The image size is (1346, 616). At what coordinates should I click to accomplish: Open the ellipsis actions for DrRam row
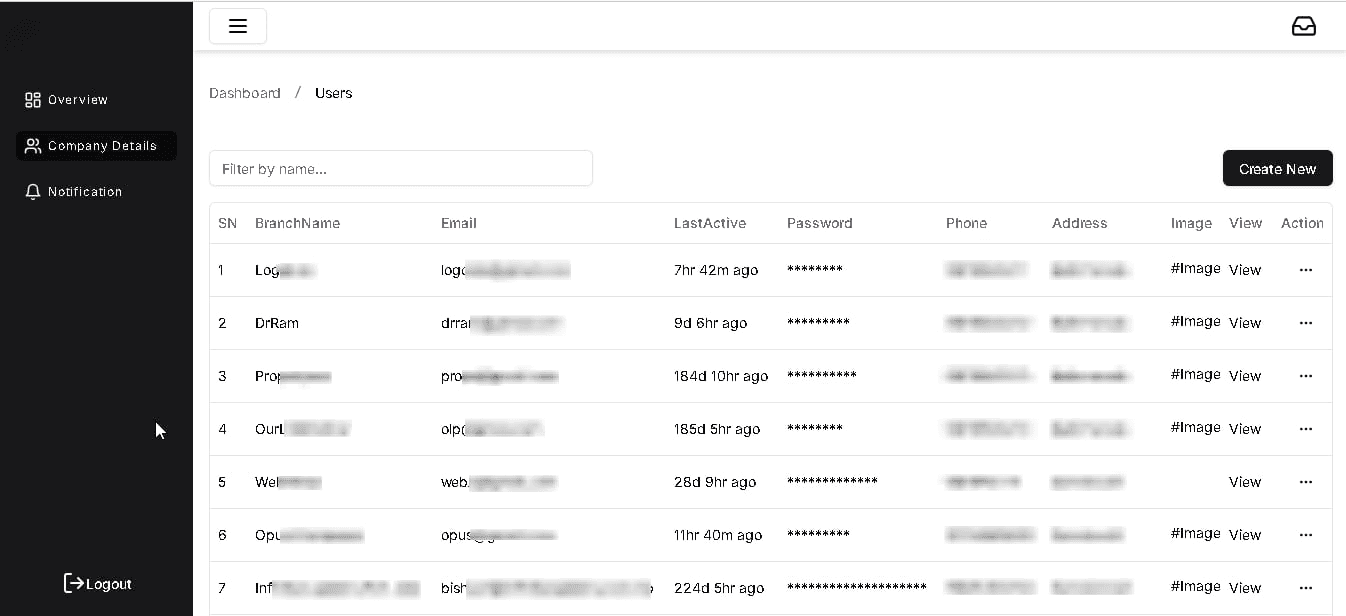click(x=1305, y=322)
